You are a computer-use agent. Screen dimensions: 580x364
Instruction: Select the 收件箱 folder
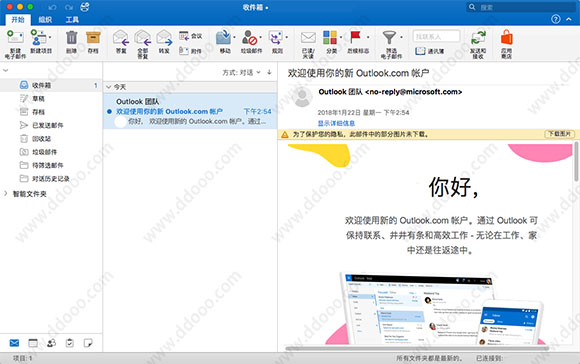[51, 85]
